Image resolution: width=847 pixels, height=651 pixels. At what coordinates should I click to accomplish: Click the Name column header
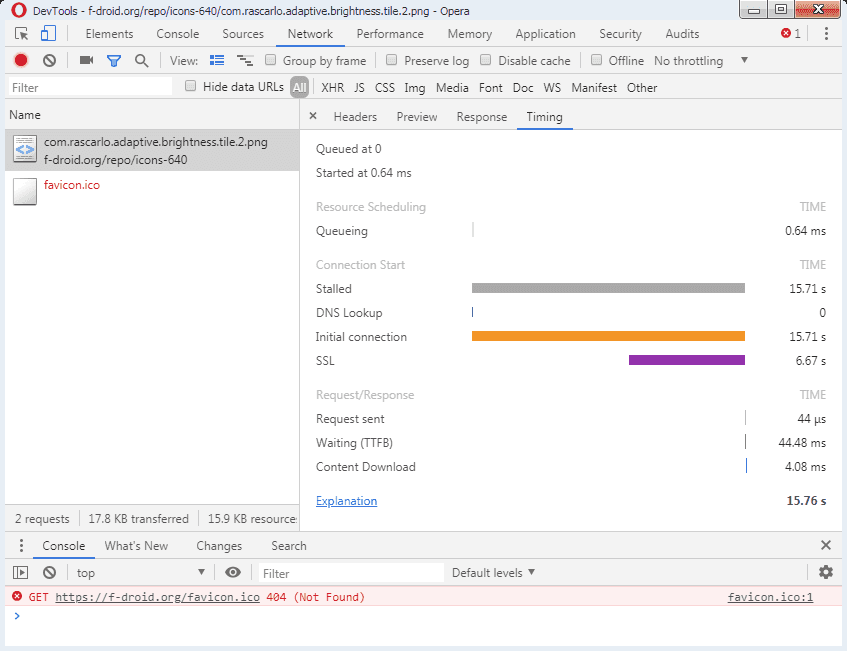point(152,115)
